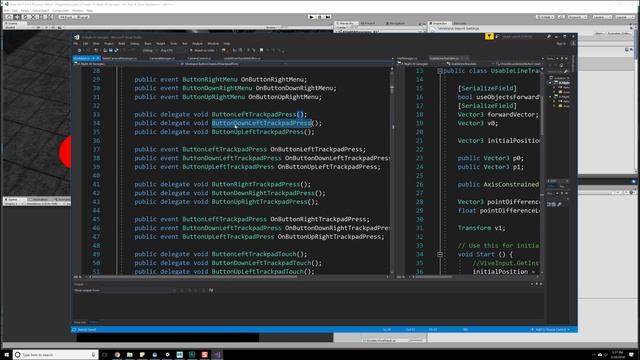Open the Visual Studio Edit menu
The height and width of the screenshot is (360, 640).
pyautogui.click(x=85, y=44)
